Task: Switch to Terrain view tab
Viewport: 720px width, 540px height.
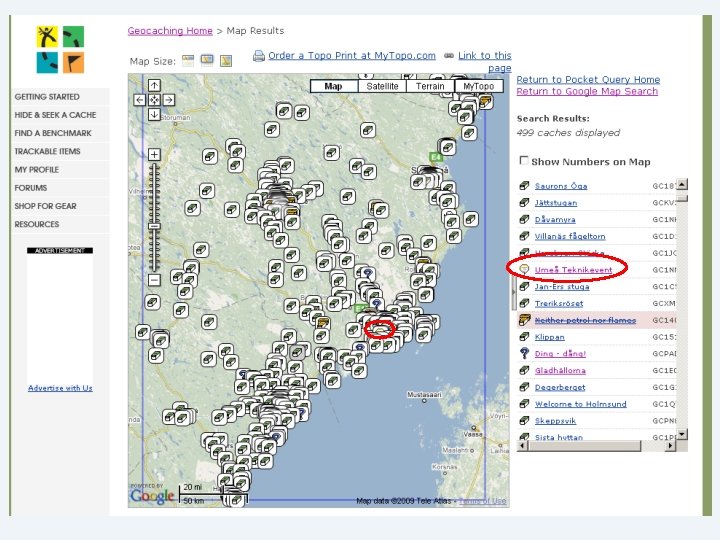Action: tap(430, 86)
